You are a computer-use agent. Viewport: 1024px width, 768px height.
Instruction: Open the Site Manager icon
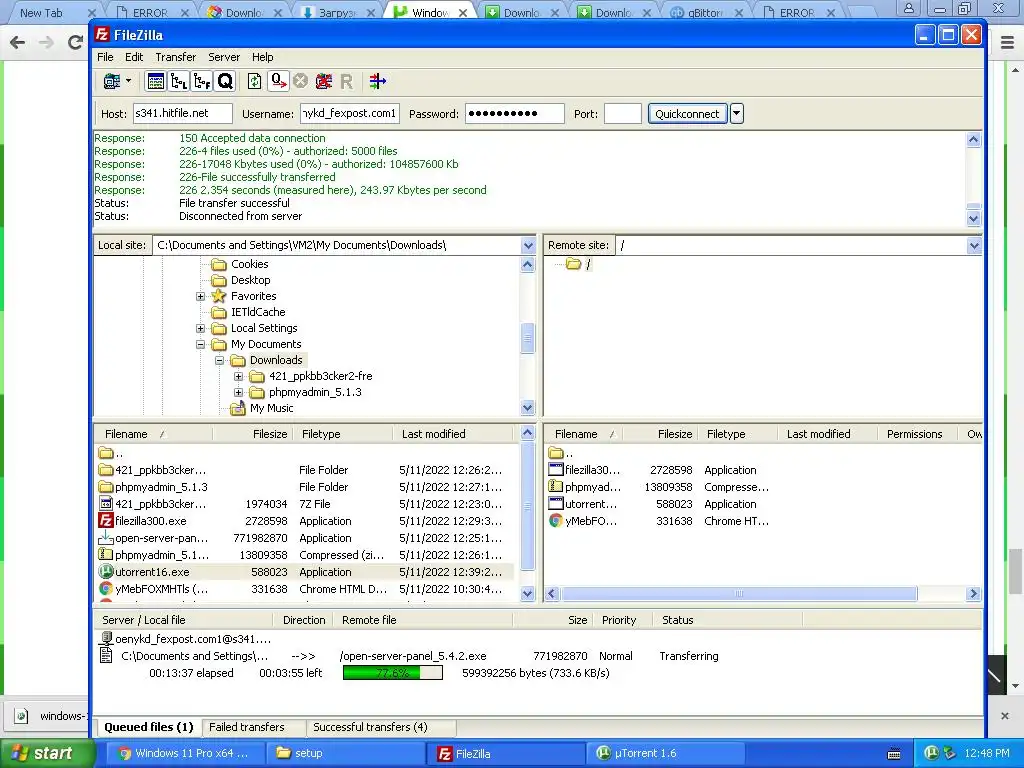click(112, 81)
